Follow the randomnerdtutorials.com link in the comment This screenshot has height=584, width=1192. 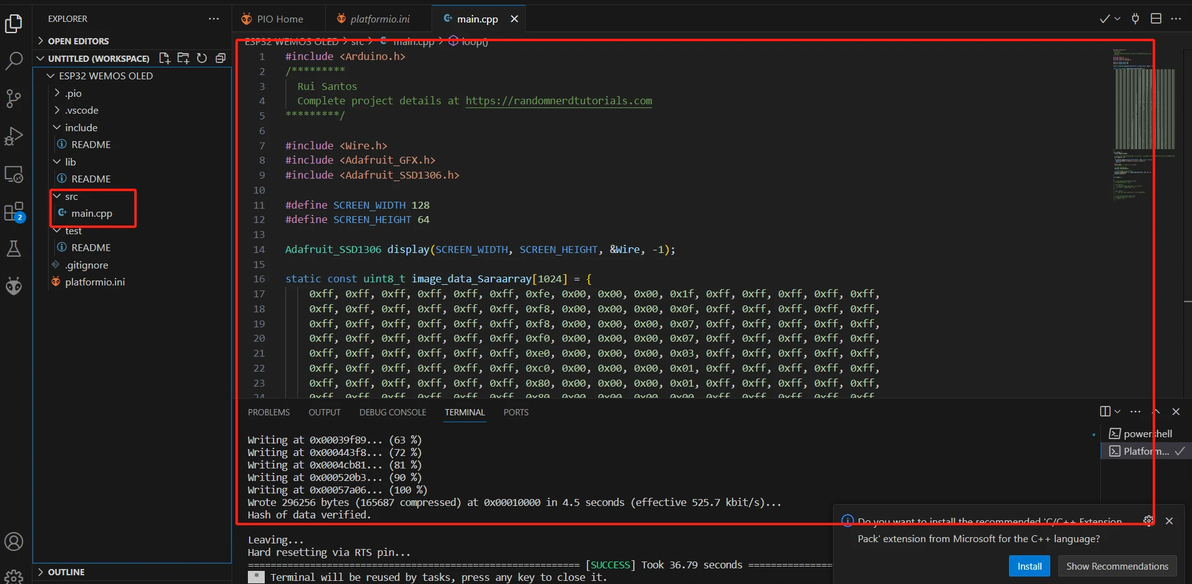click(559, 100)
